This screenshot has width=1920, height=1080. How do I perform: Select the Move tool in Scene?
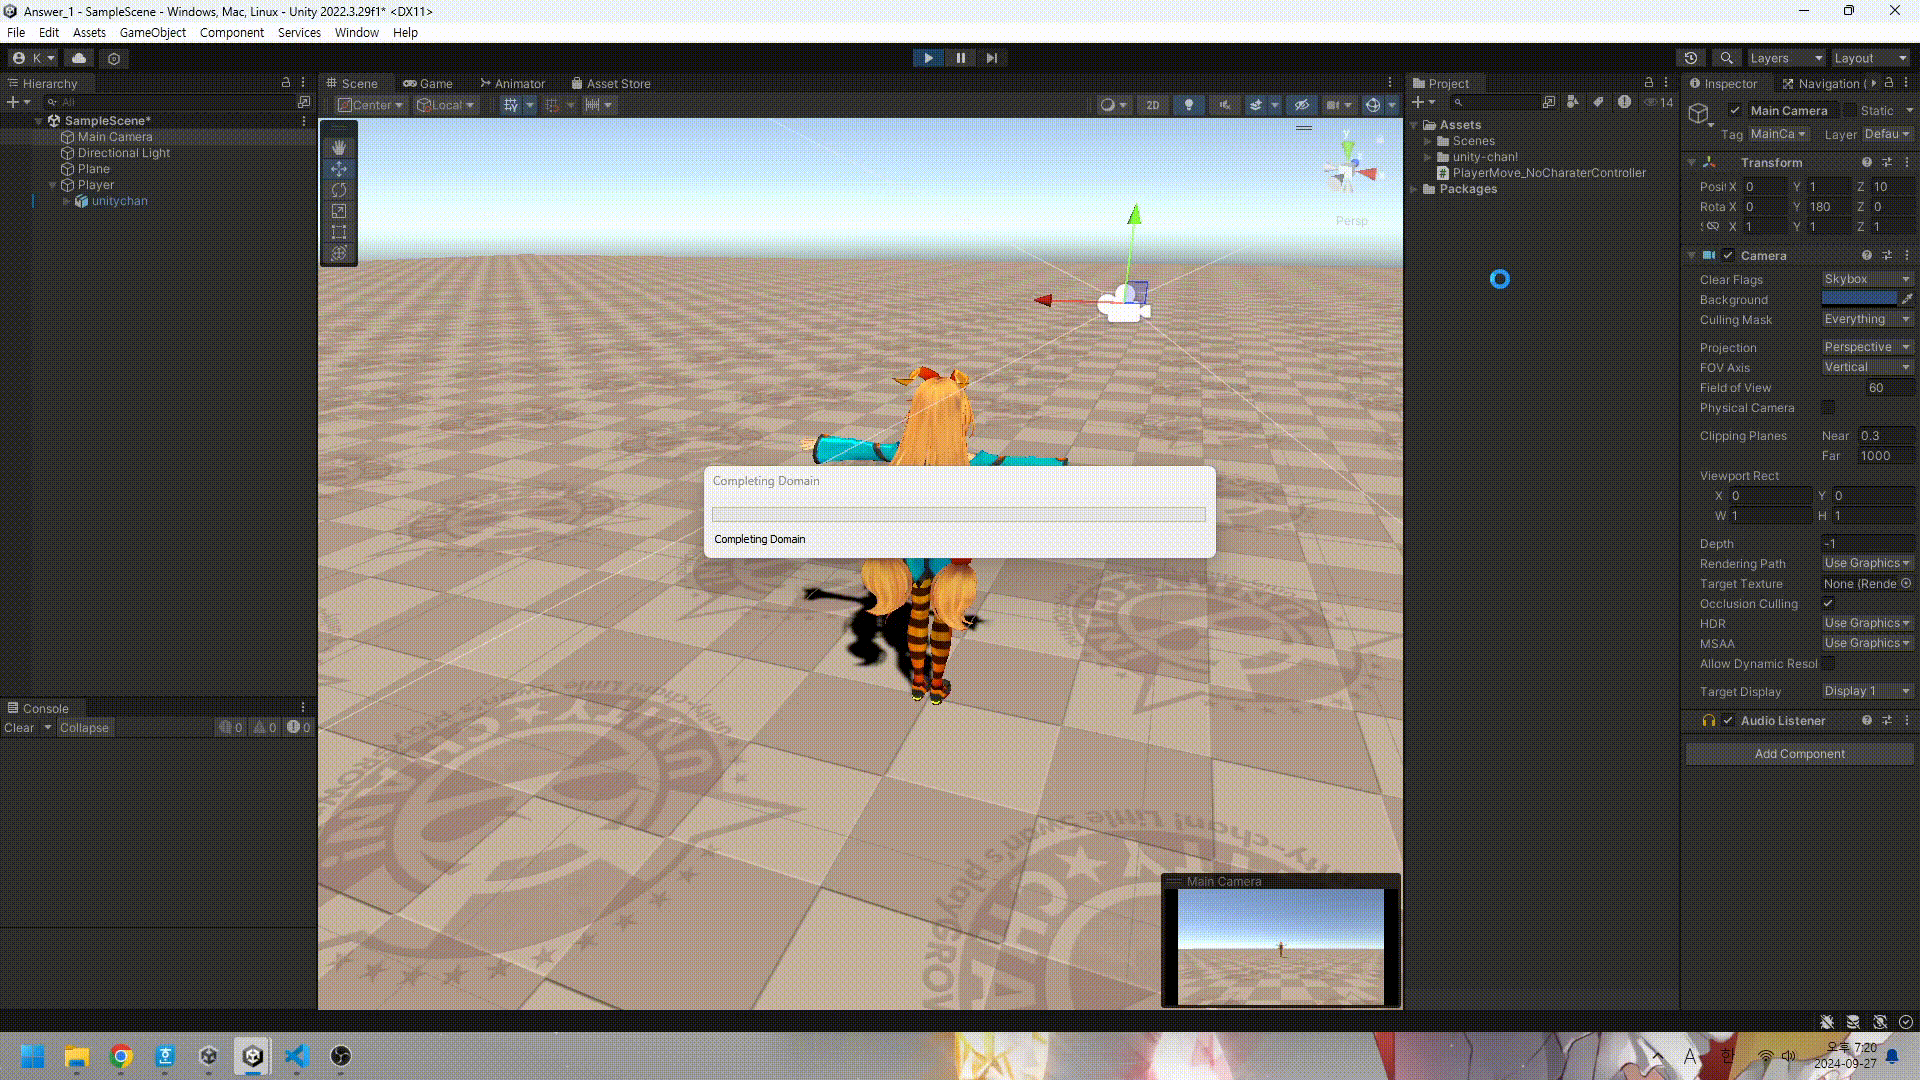[339, 169]
